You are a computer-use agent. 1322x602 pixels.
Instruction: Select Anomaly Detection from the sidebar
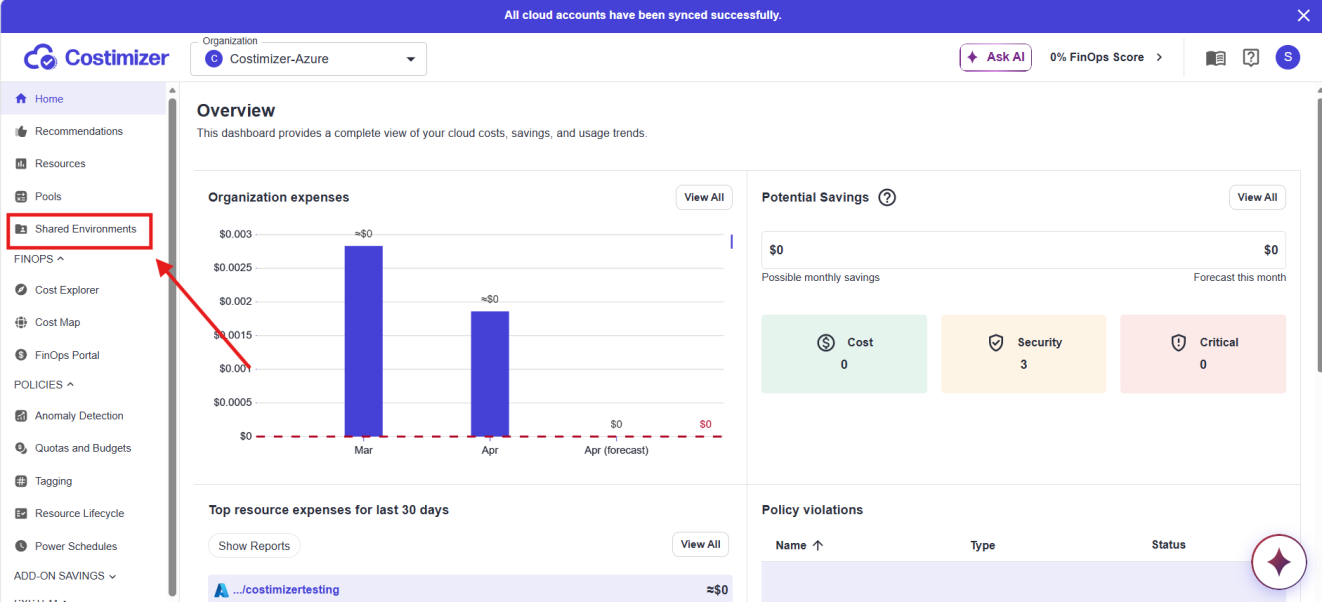click(x=79, y=416)
